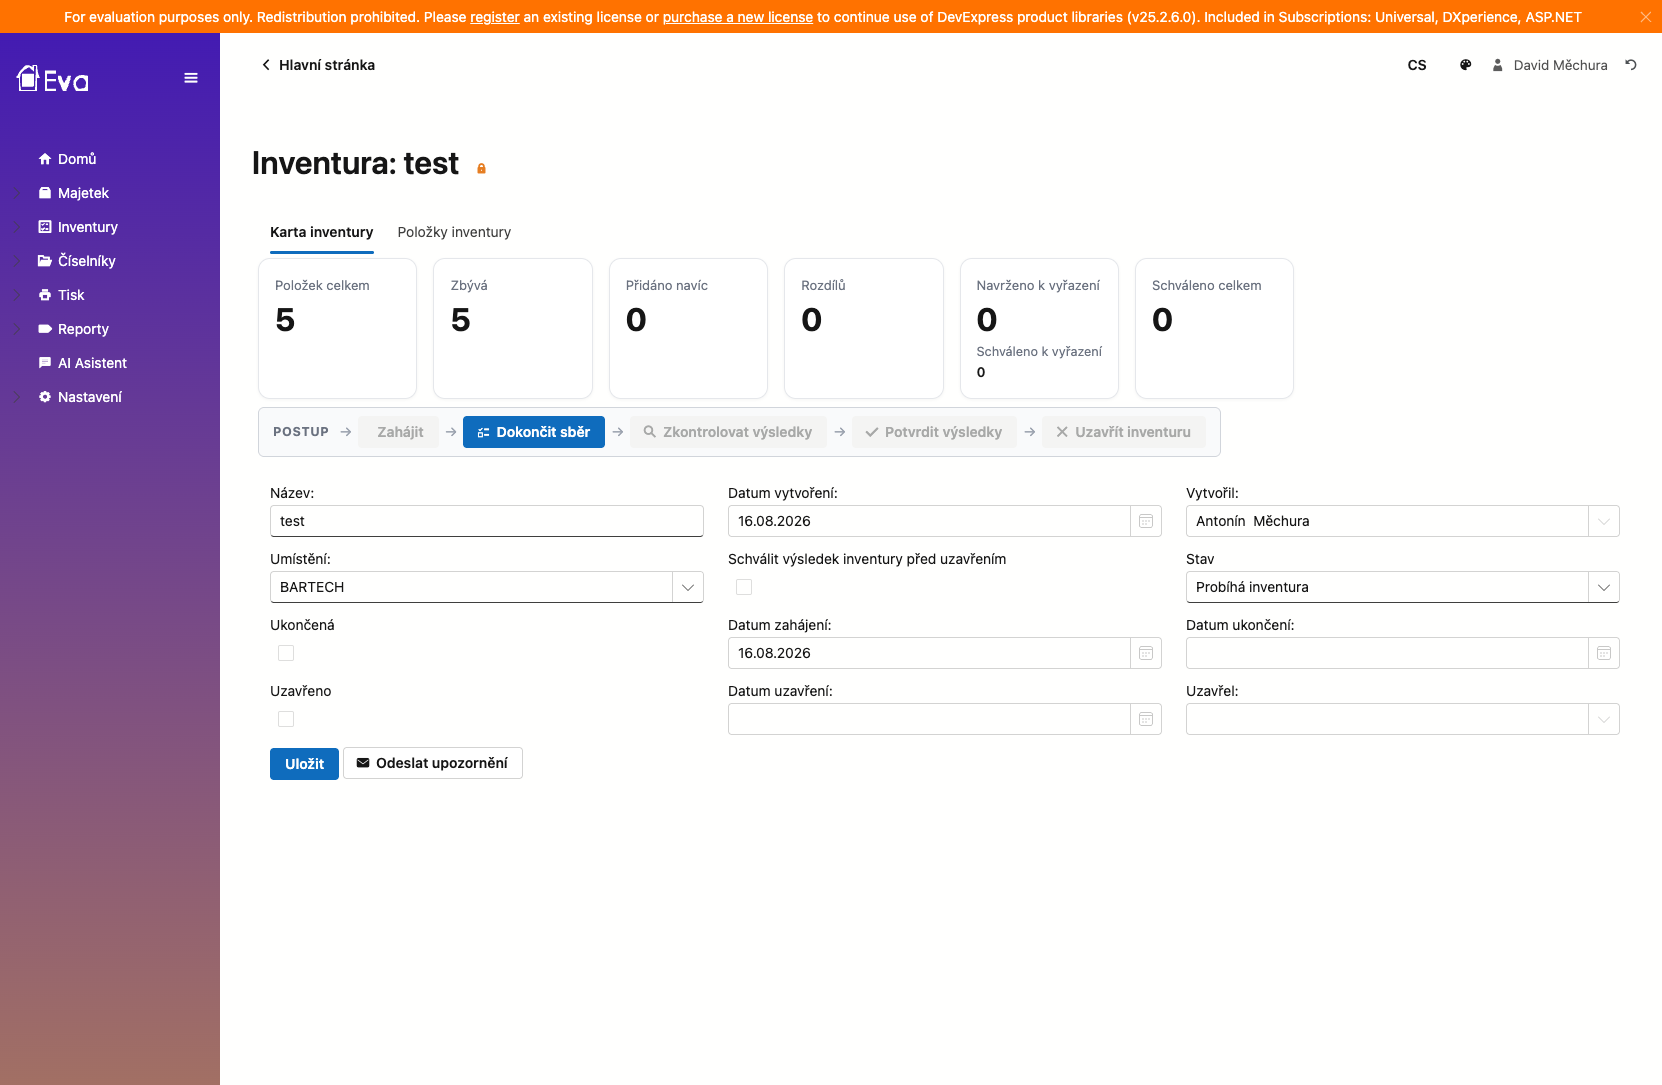Viewport: 1662px width, 1085px height.
Task: Toggle Schválit výsledek inventury checkbox
Action: pos(744,587)
